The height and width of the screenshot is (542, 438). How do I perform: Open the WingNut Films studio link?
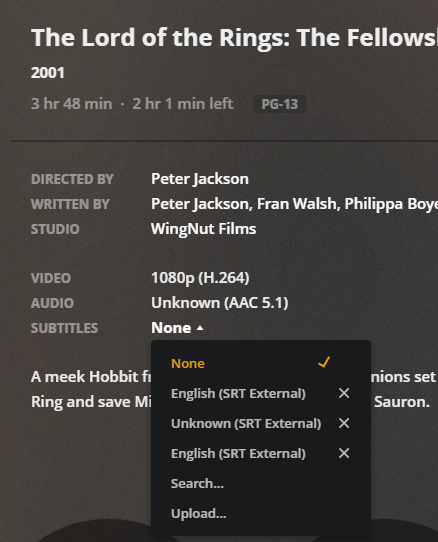204,229
